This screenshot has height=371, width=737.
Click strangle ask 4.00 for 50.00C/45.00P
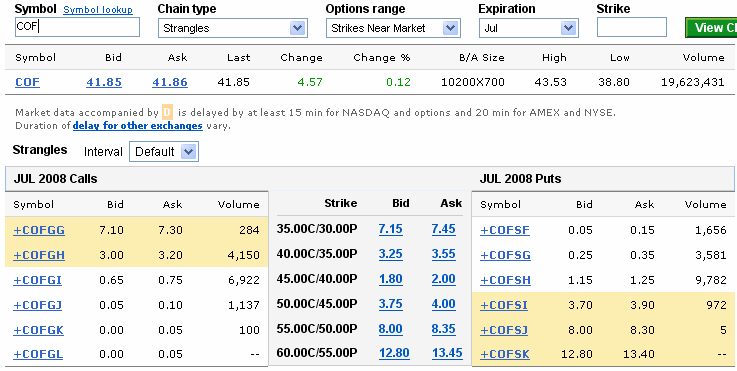click(444, 304)
